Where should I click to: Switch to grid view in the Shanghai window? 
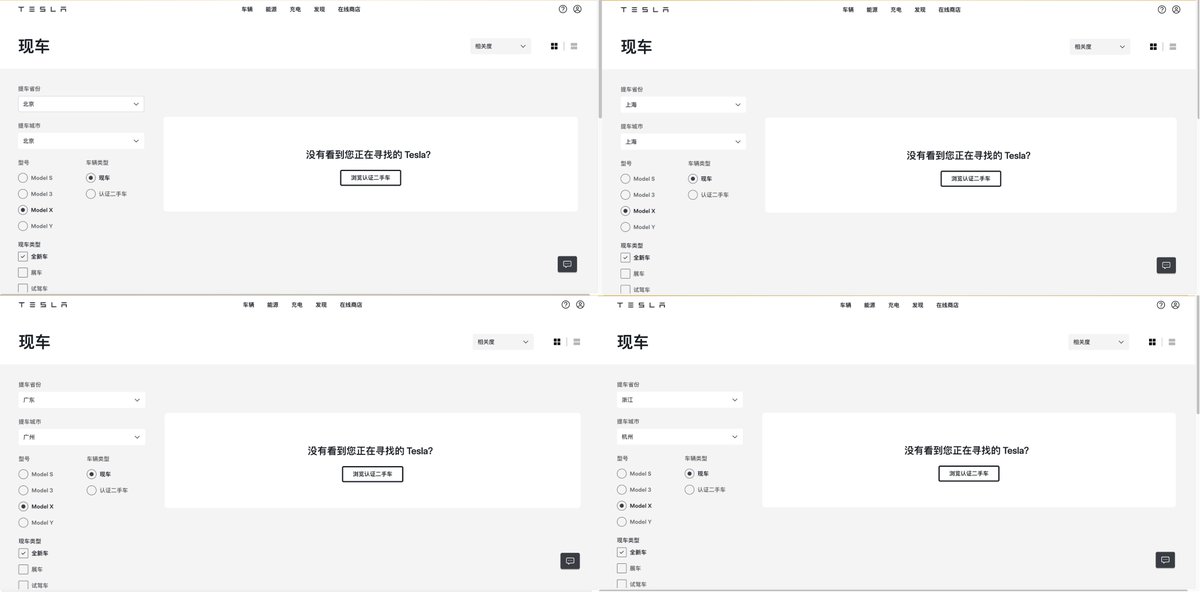click(1153, 46)
